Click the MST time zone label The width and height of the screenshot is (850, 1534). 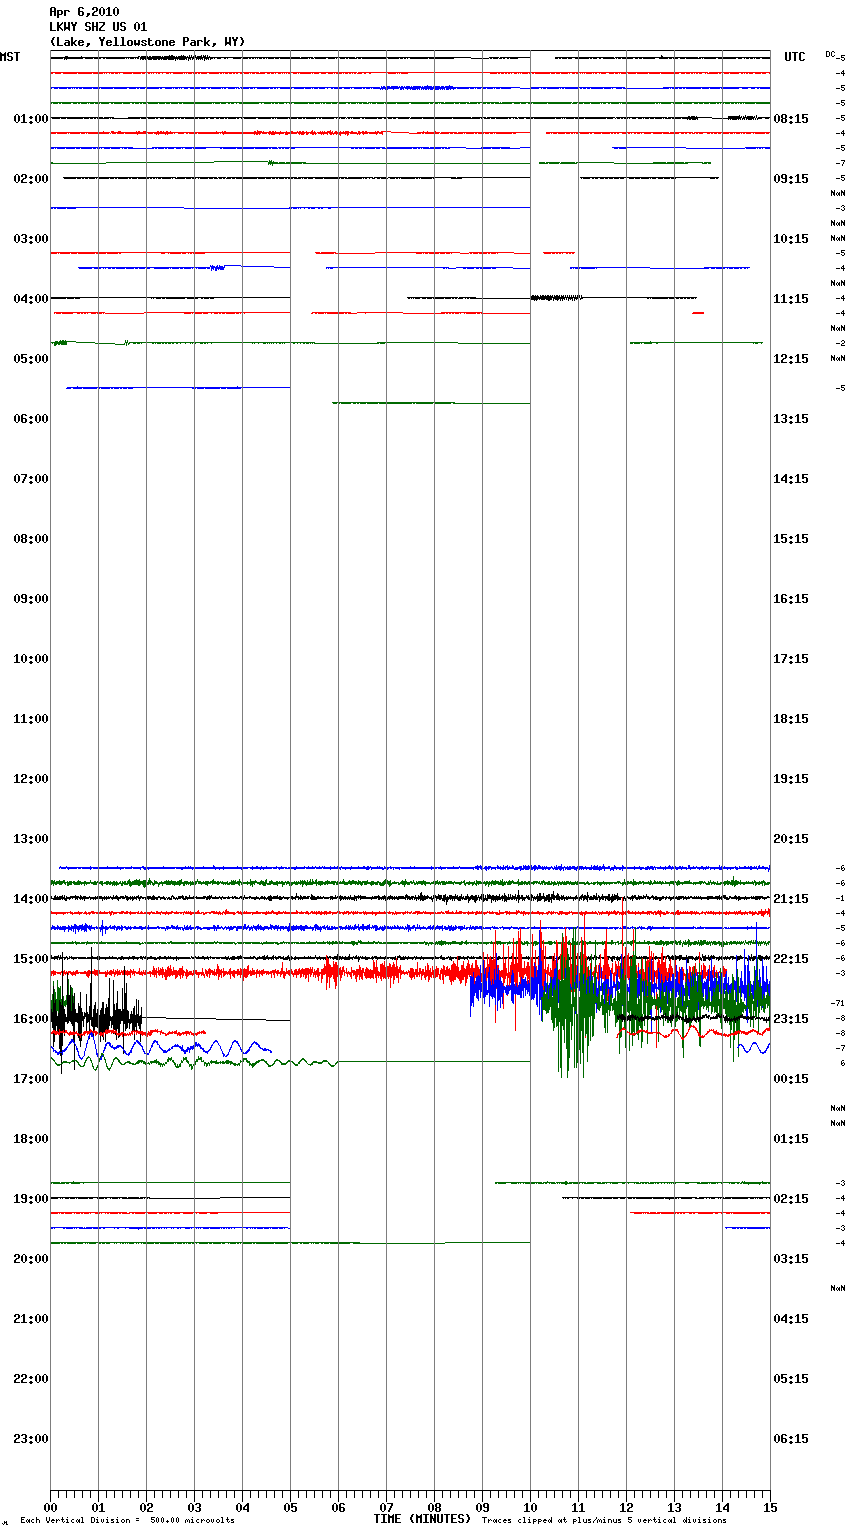pos(10,57)
